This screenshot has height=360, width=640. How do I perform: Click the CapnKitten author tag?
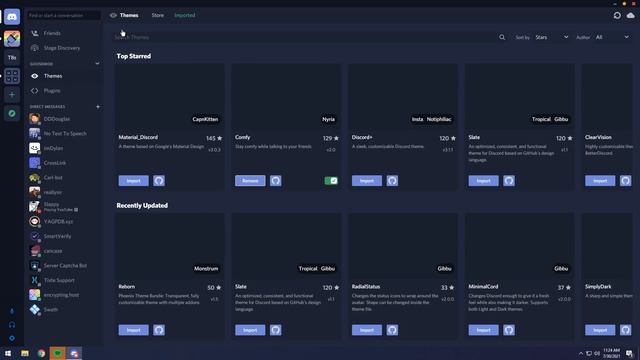click(205, 119)
